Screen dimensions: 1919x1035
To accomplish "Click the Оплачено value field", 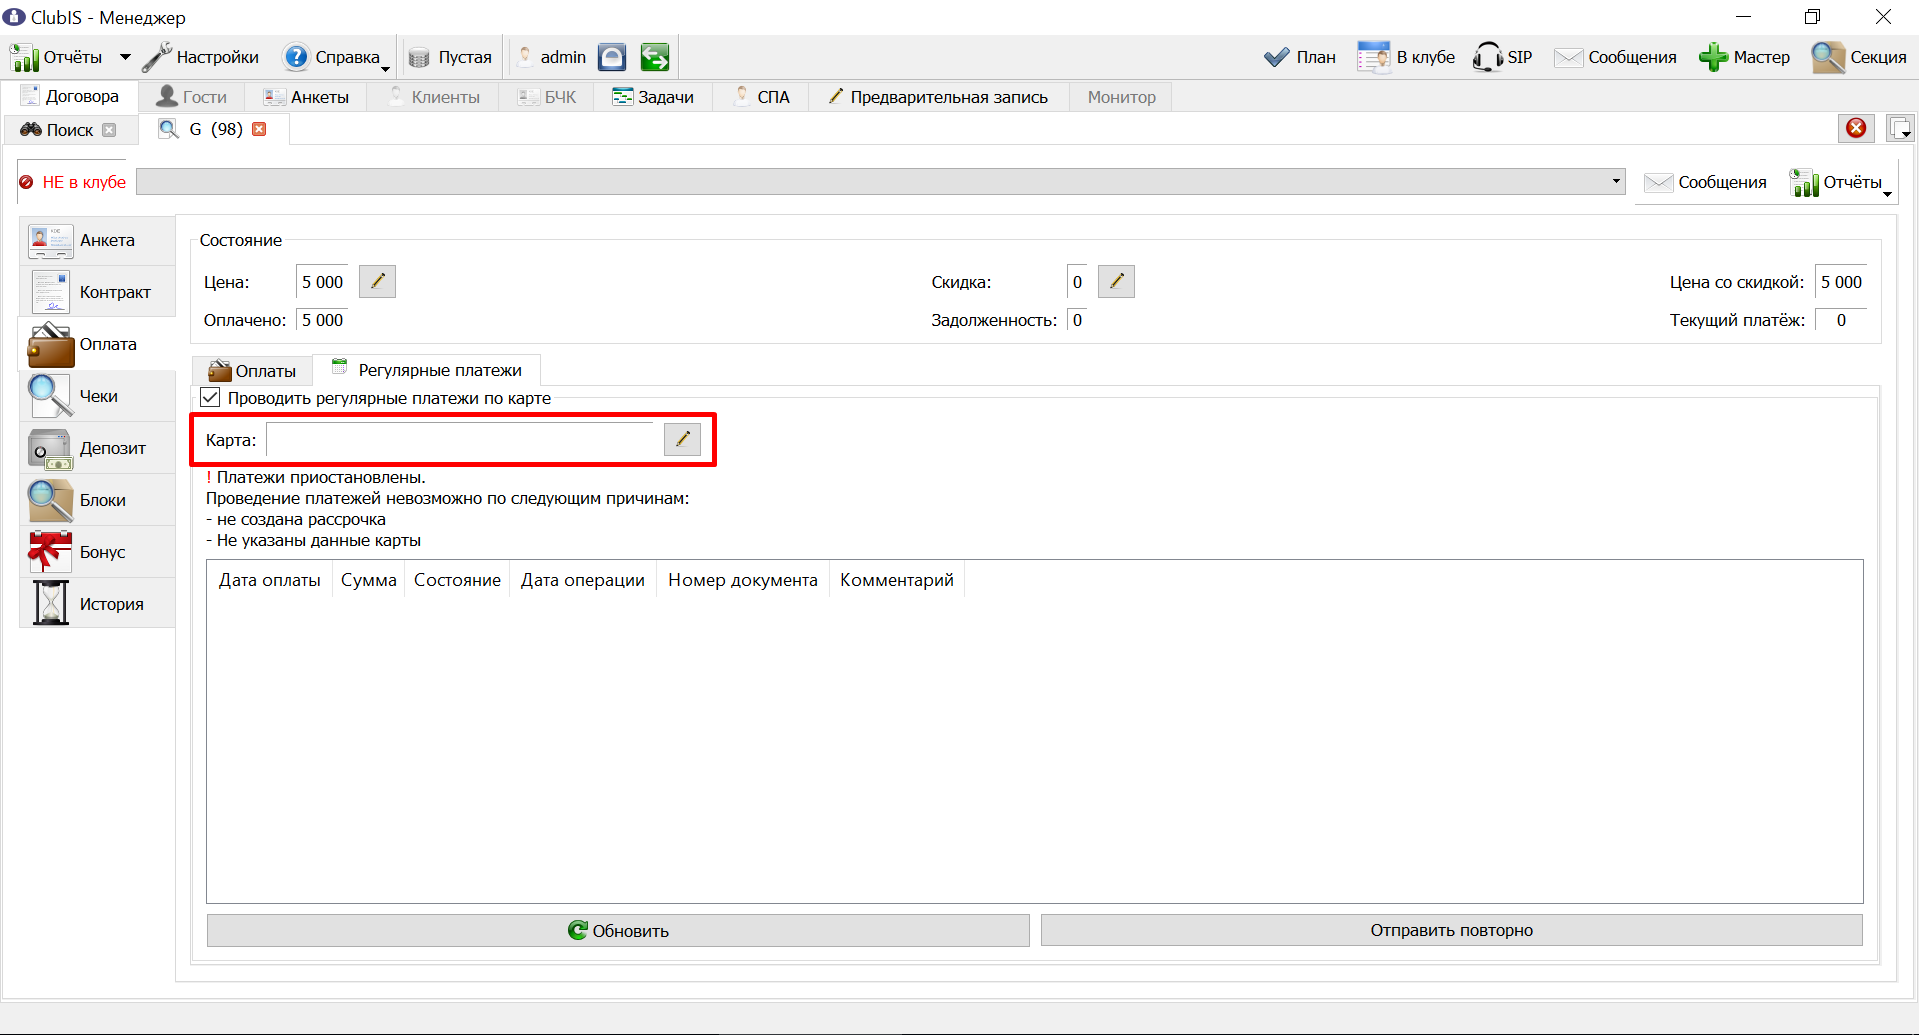I will coord(324,320).
